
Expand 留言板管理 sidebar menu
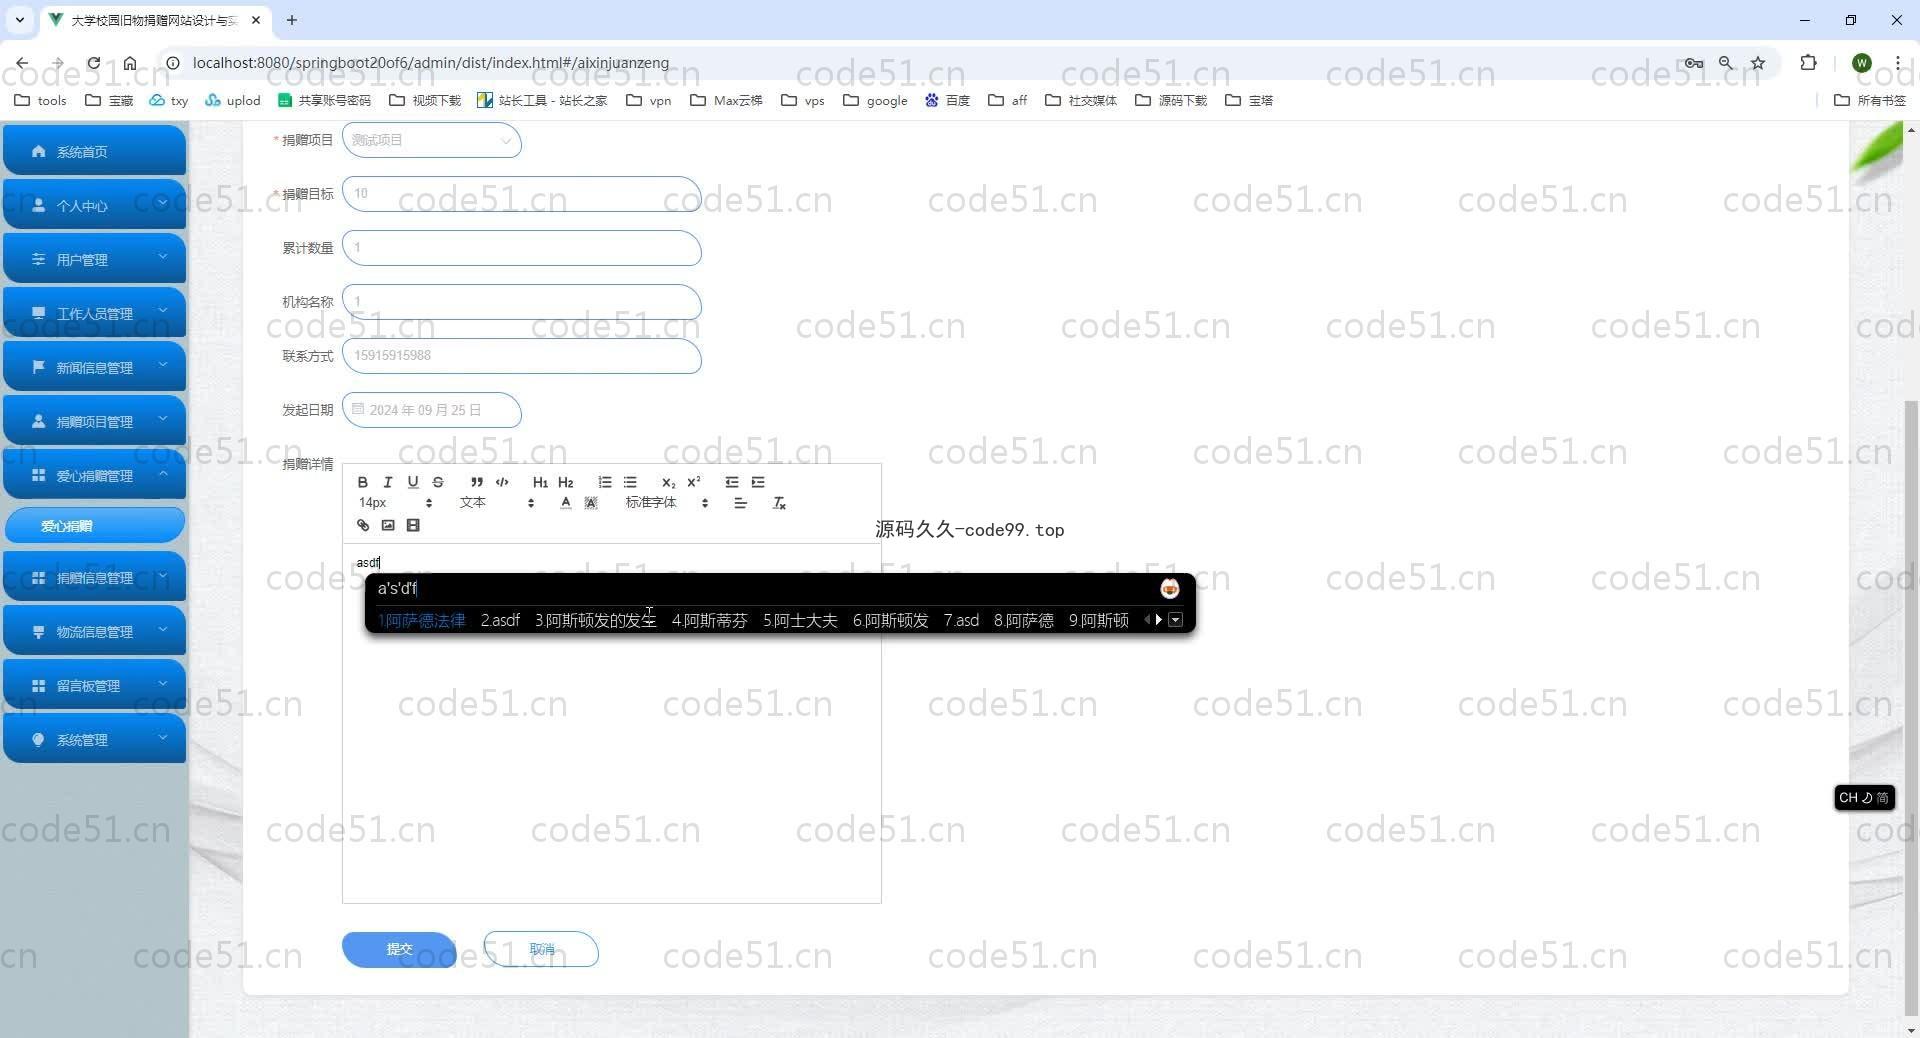[94, 685]
